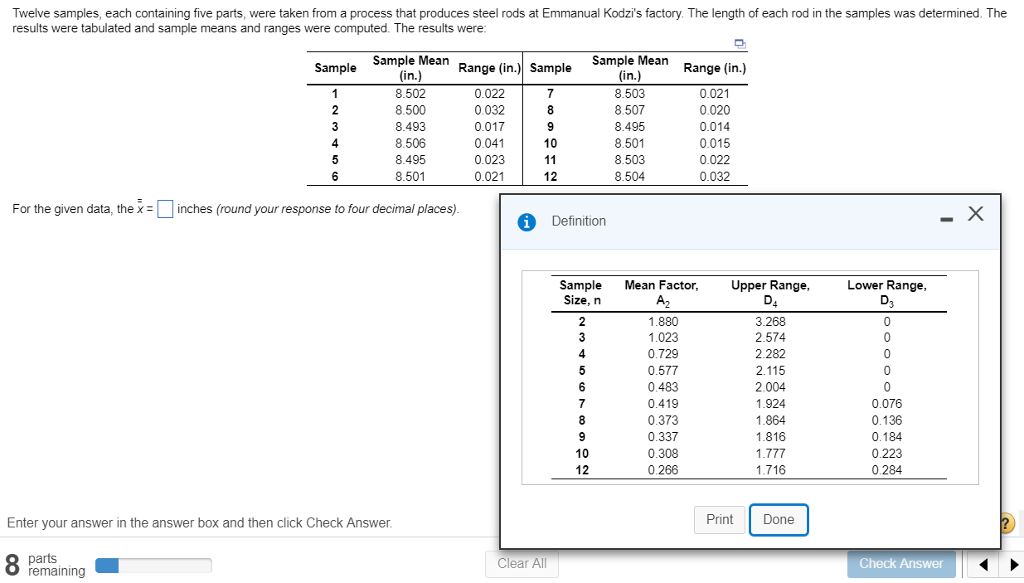Open the yellow help question mark icon

[x=1005, y=522]
